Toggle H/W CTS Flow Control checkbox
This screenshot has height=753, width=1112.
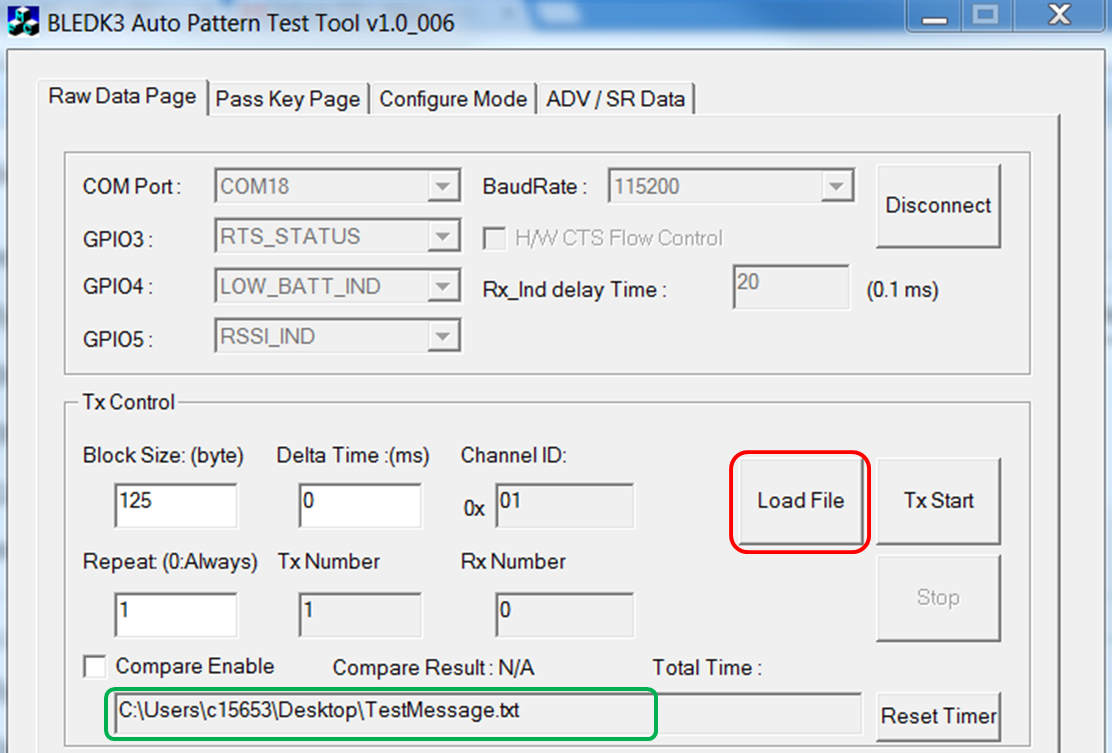point(494,238)
